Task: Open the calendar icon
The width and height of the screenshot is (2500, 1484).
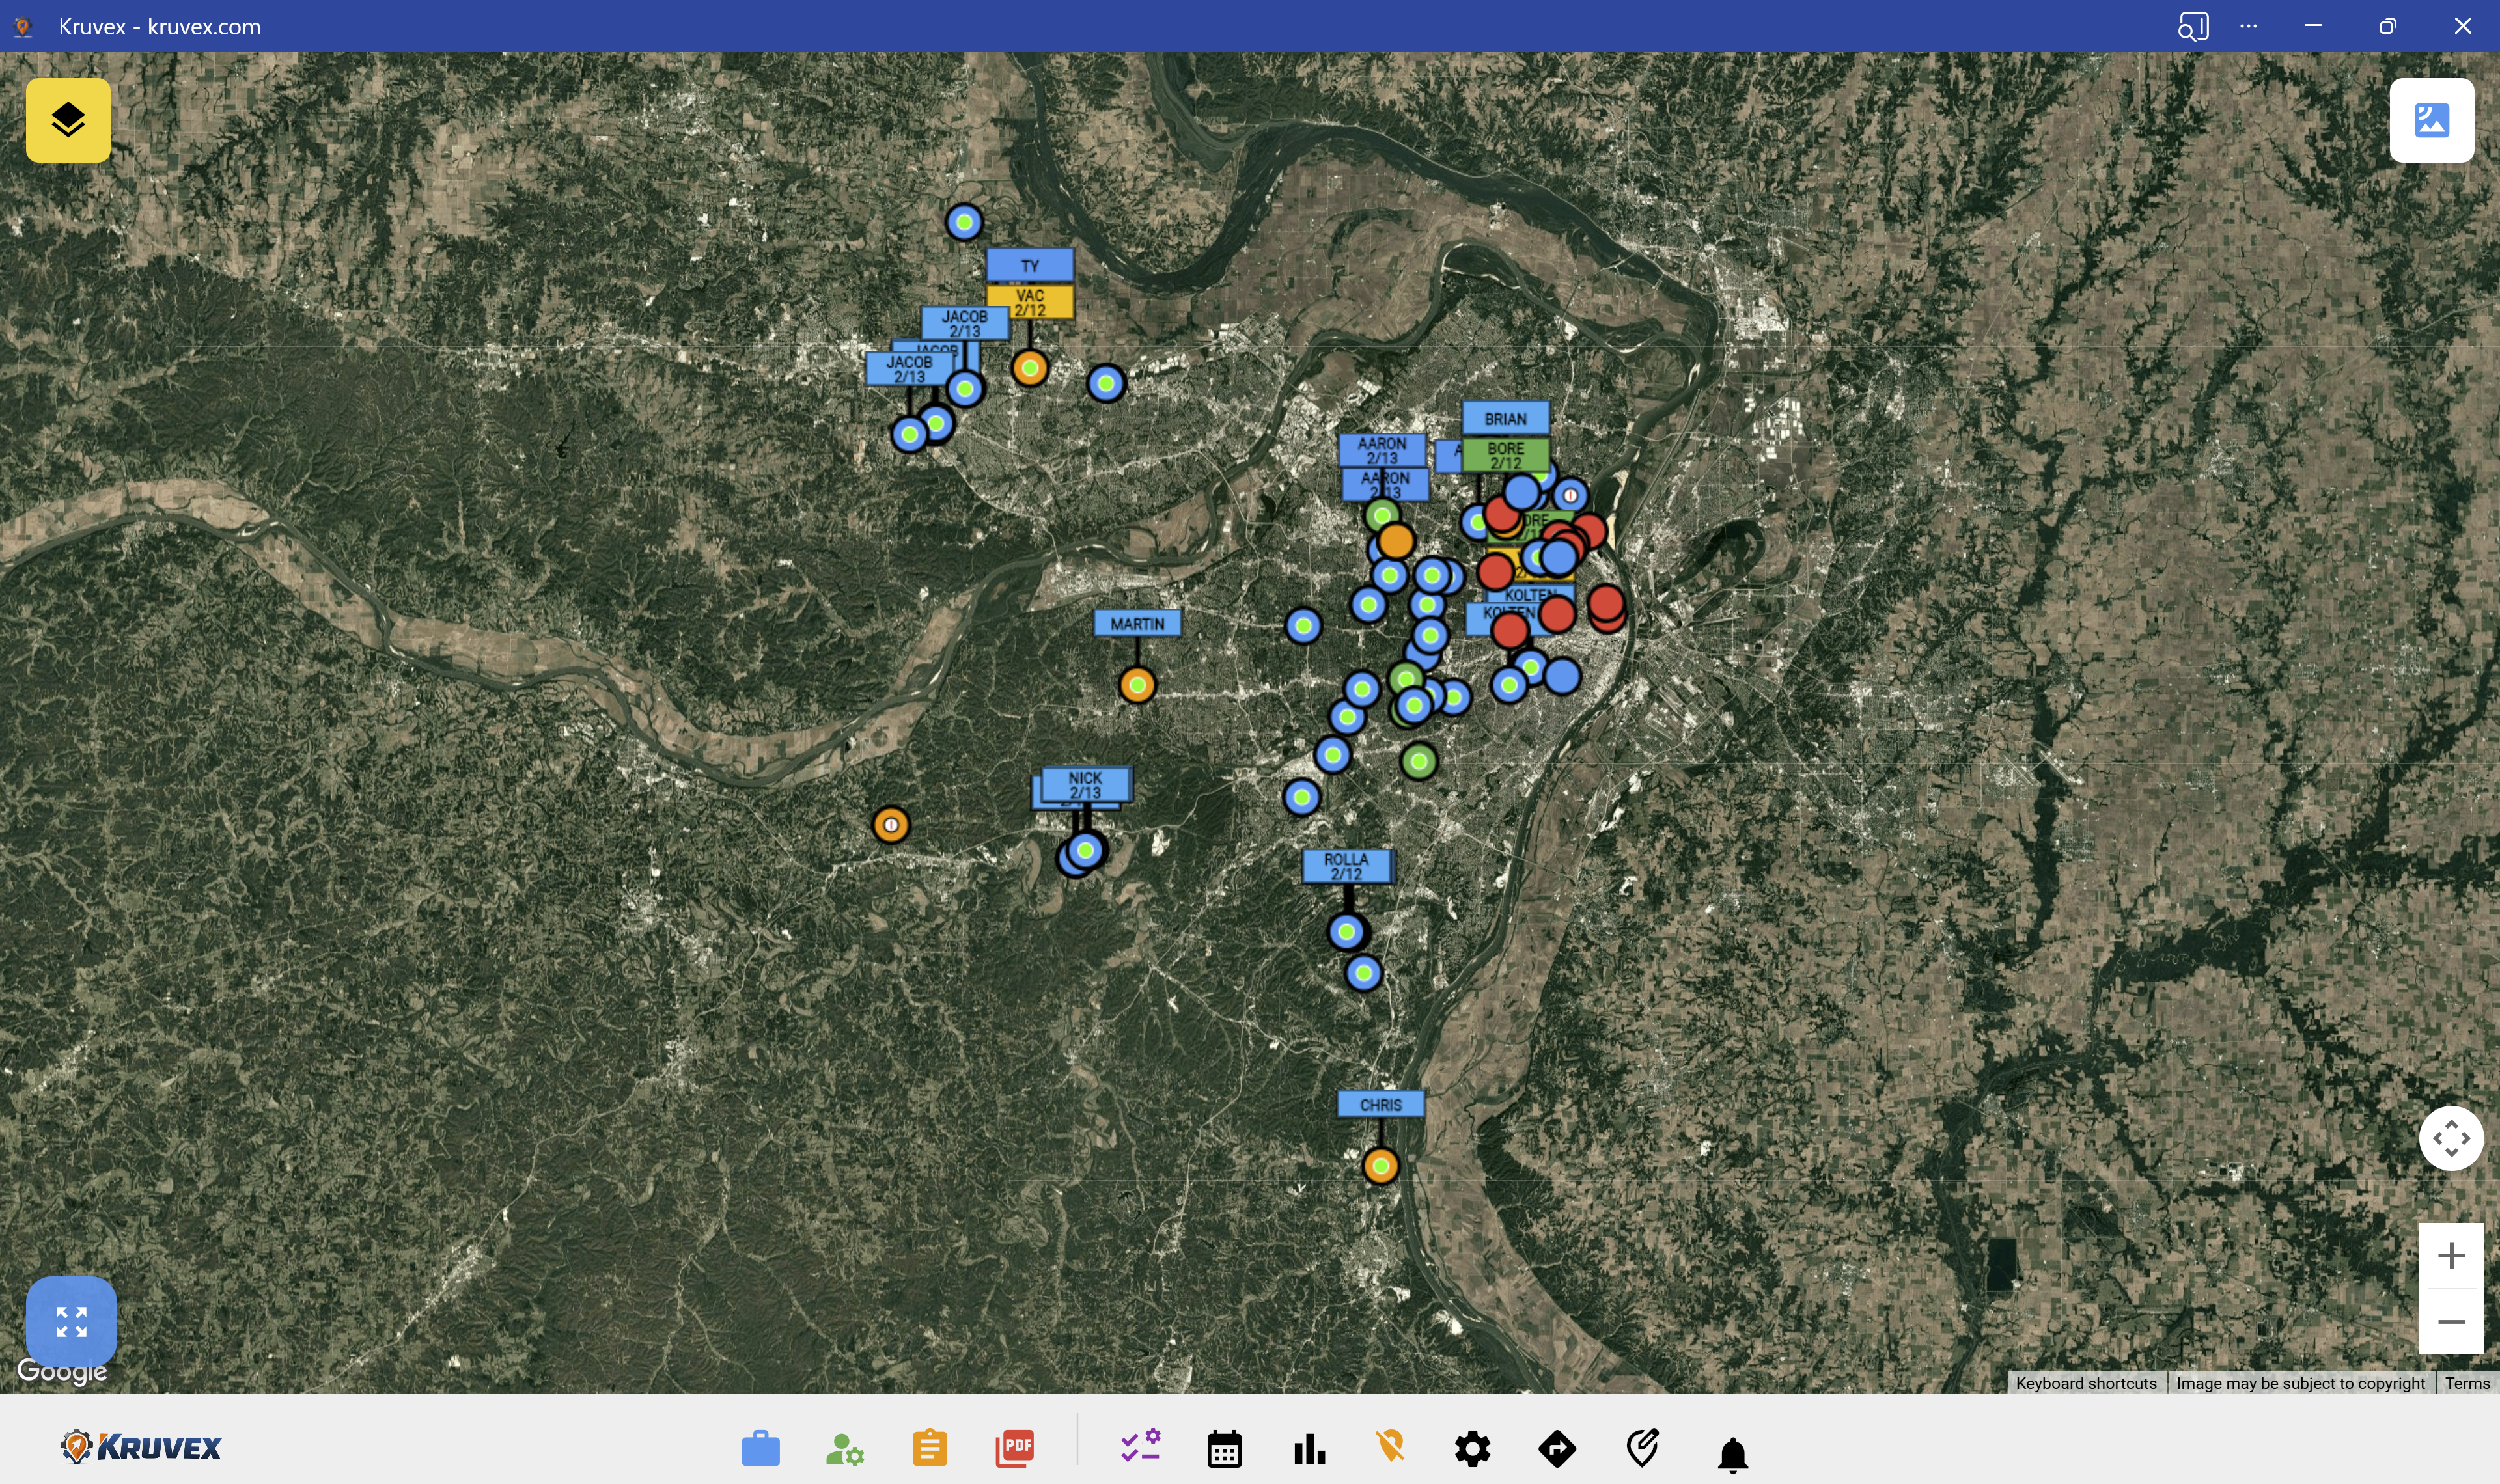Action: point(1224,1448)
